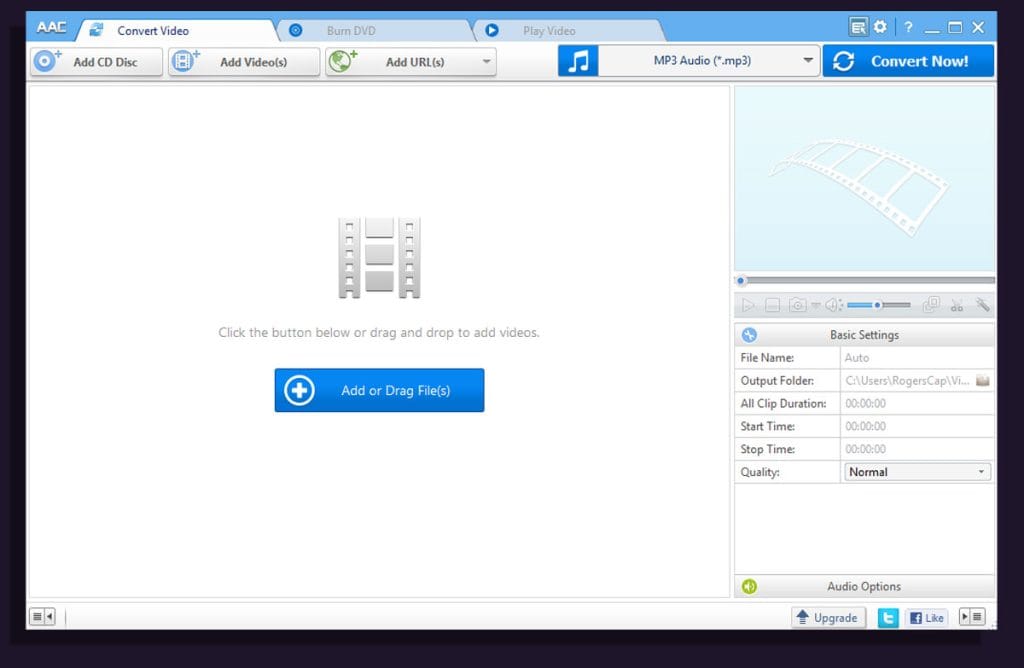Click Convert Now! button
1024x668 pixels.
click(908, 61)
